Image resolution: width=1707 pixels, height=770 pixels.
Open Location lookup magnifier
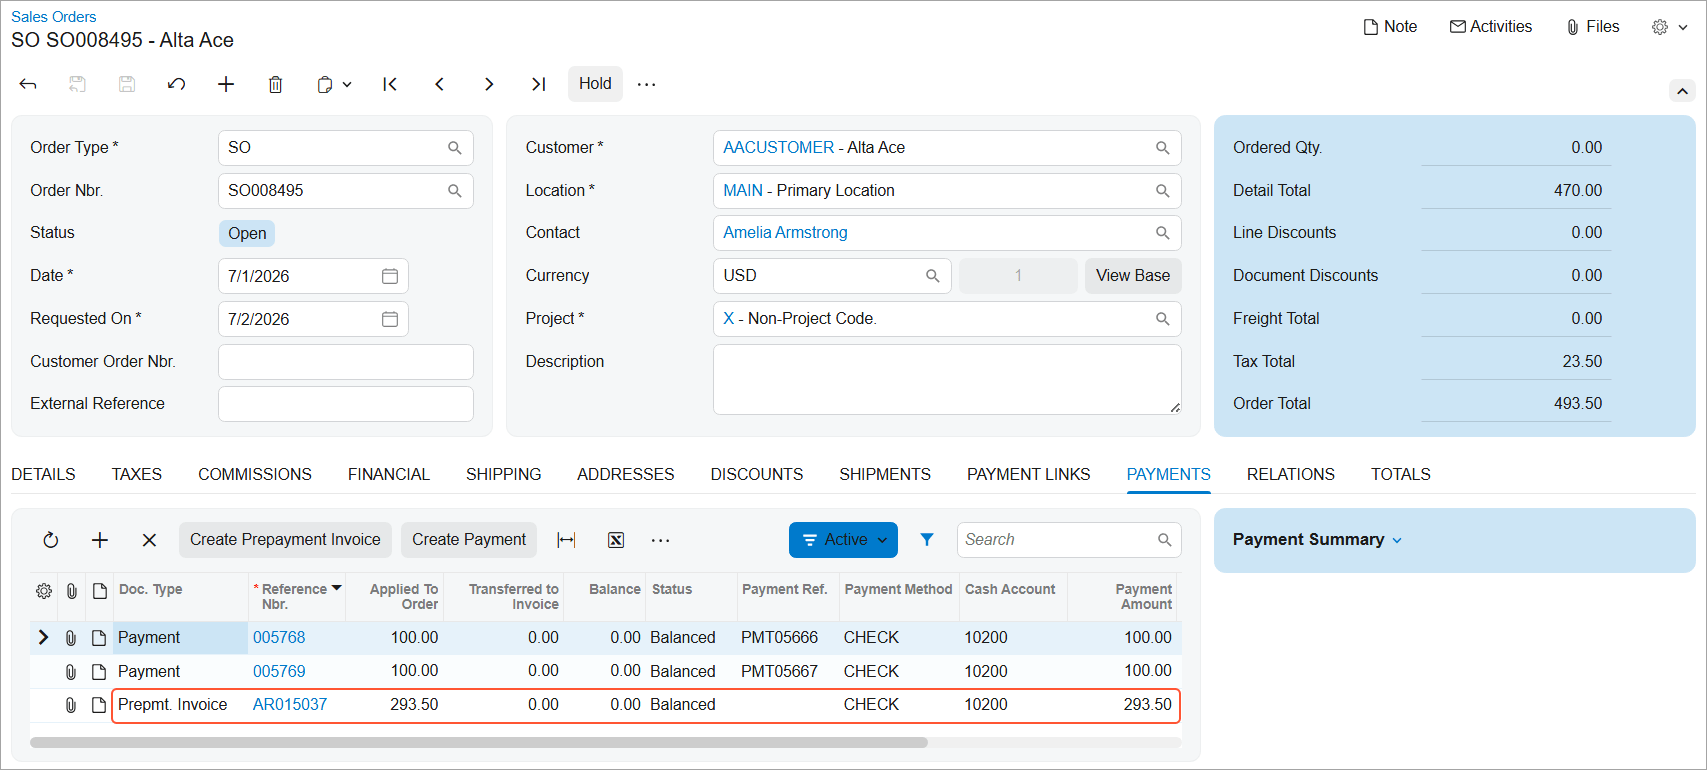point(1163,191)
